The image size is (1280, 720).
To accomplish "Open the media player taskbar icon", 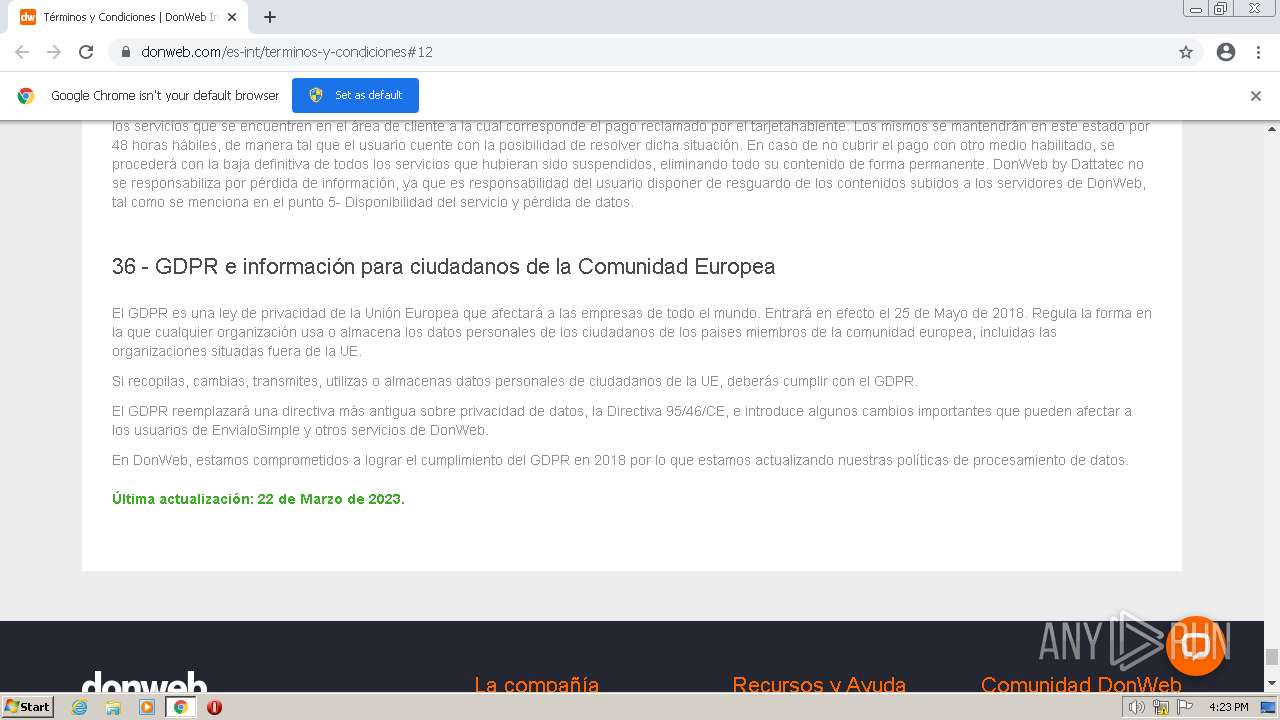I will [147, 707].
